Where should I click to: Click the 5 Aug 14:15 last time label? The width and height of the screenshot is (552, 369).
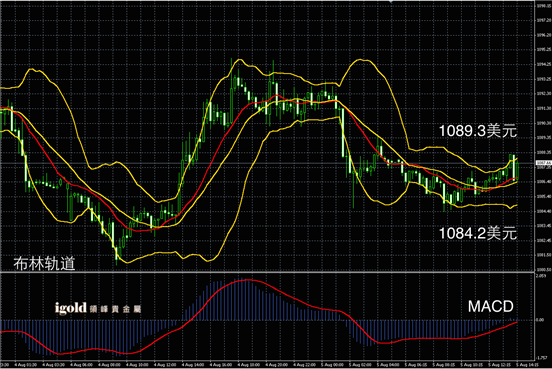(x=527, y=365)
